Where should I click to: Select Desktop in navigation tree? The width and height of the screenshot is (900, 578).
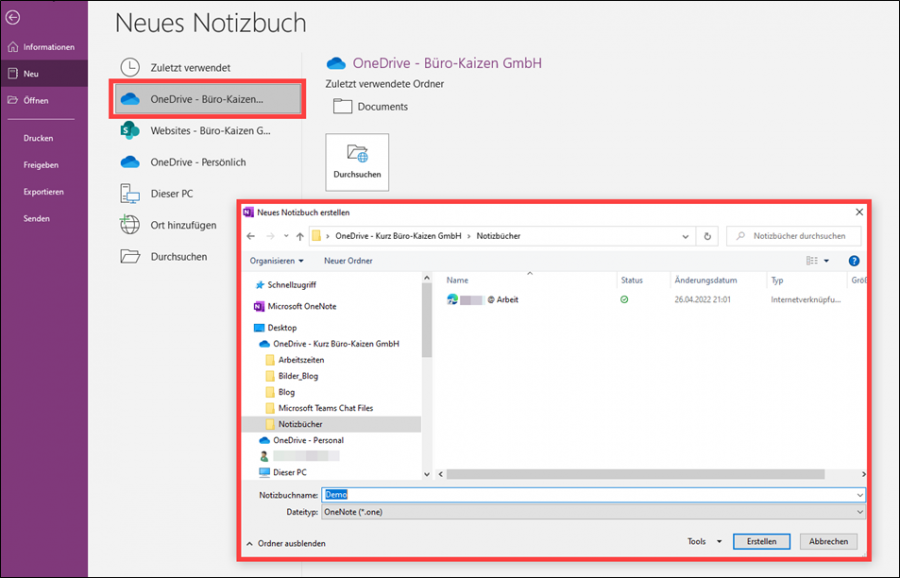point(276,328)
